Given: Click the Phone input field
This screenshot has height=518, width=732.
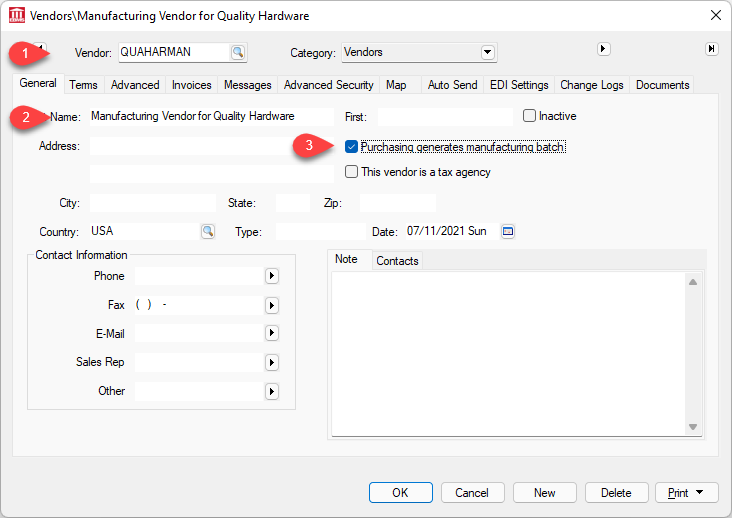Looking at the screenshot, I should (x=199, y=276).
